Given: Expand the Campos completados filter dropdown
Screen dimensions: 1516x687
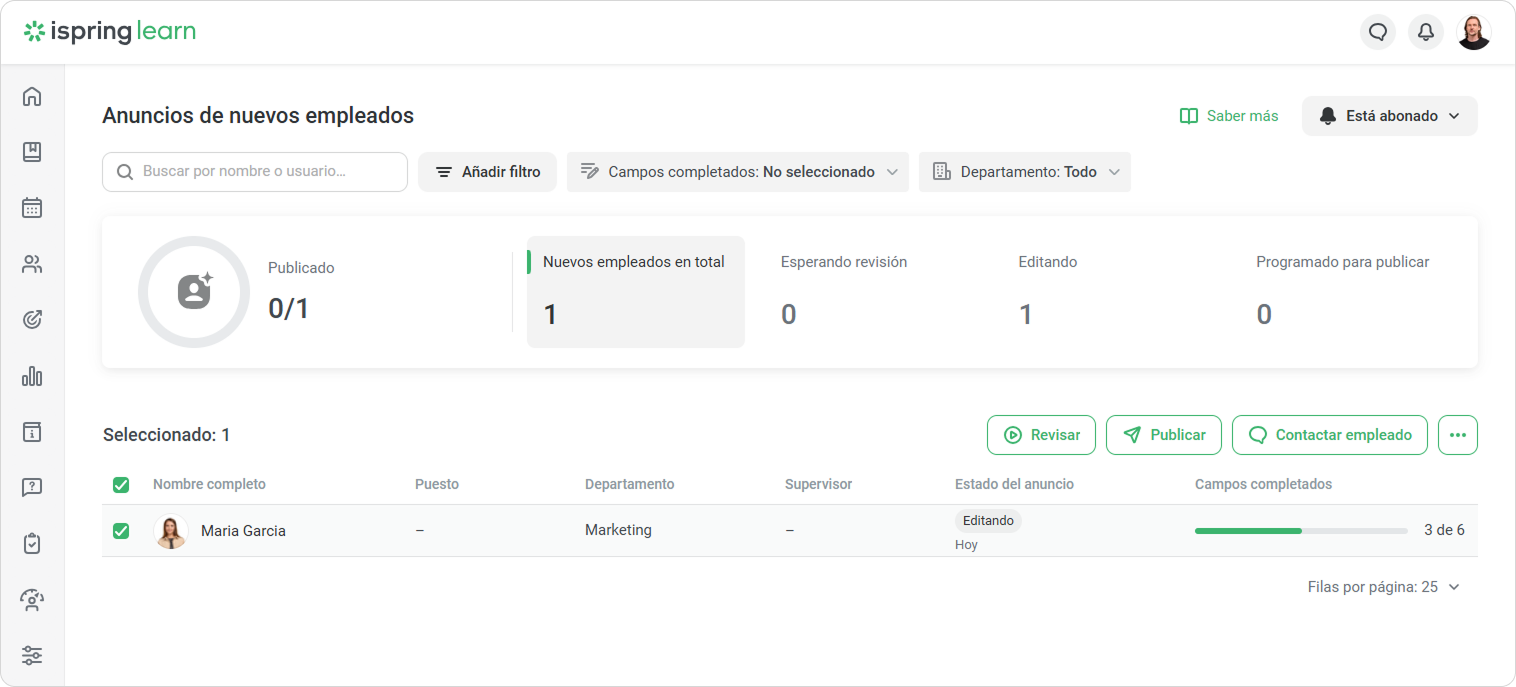Looking at the screenshot, I should point(737,172).
